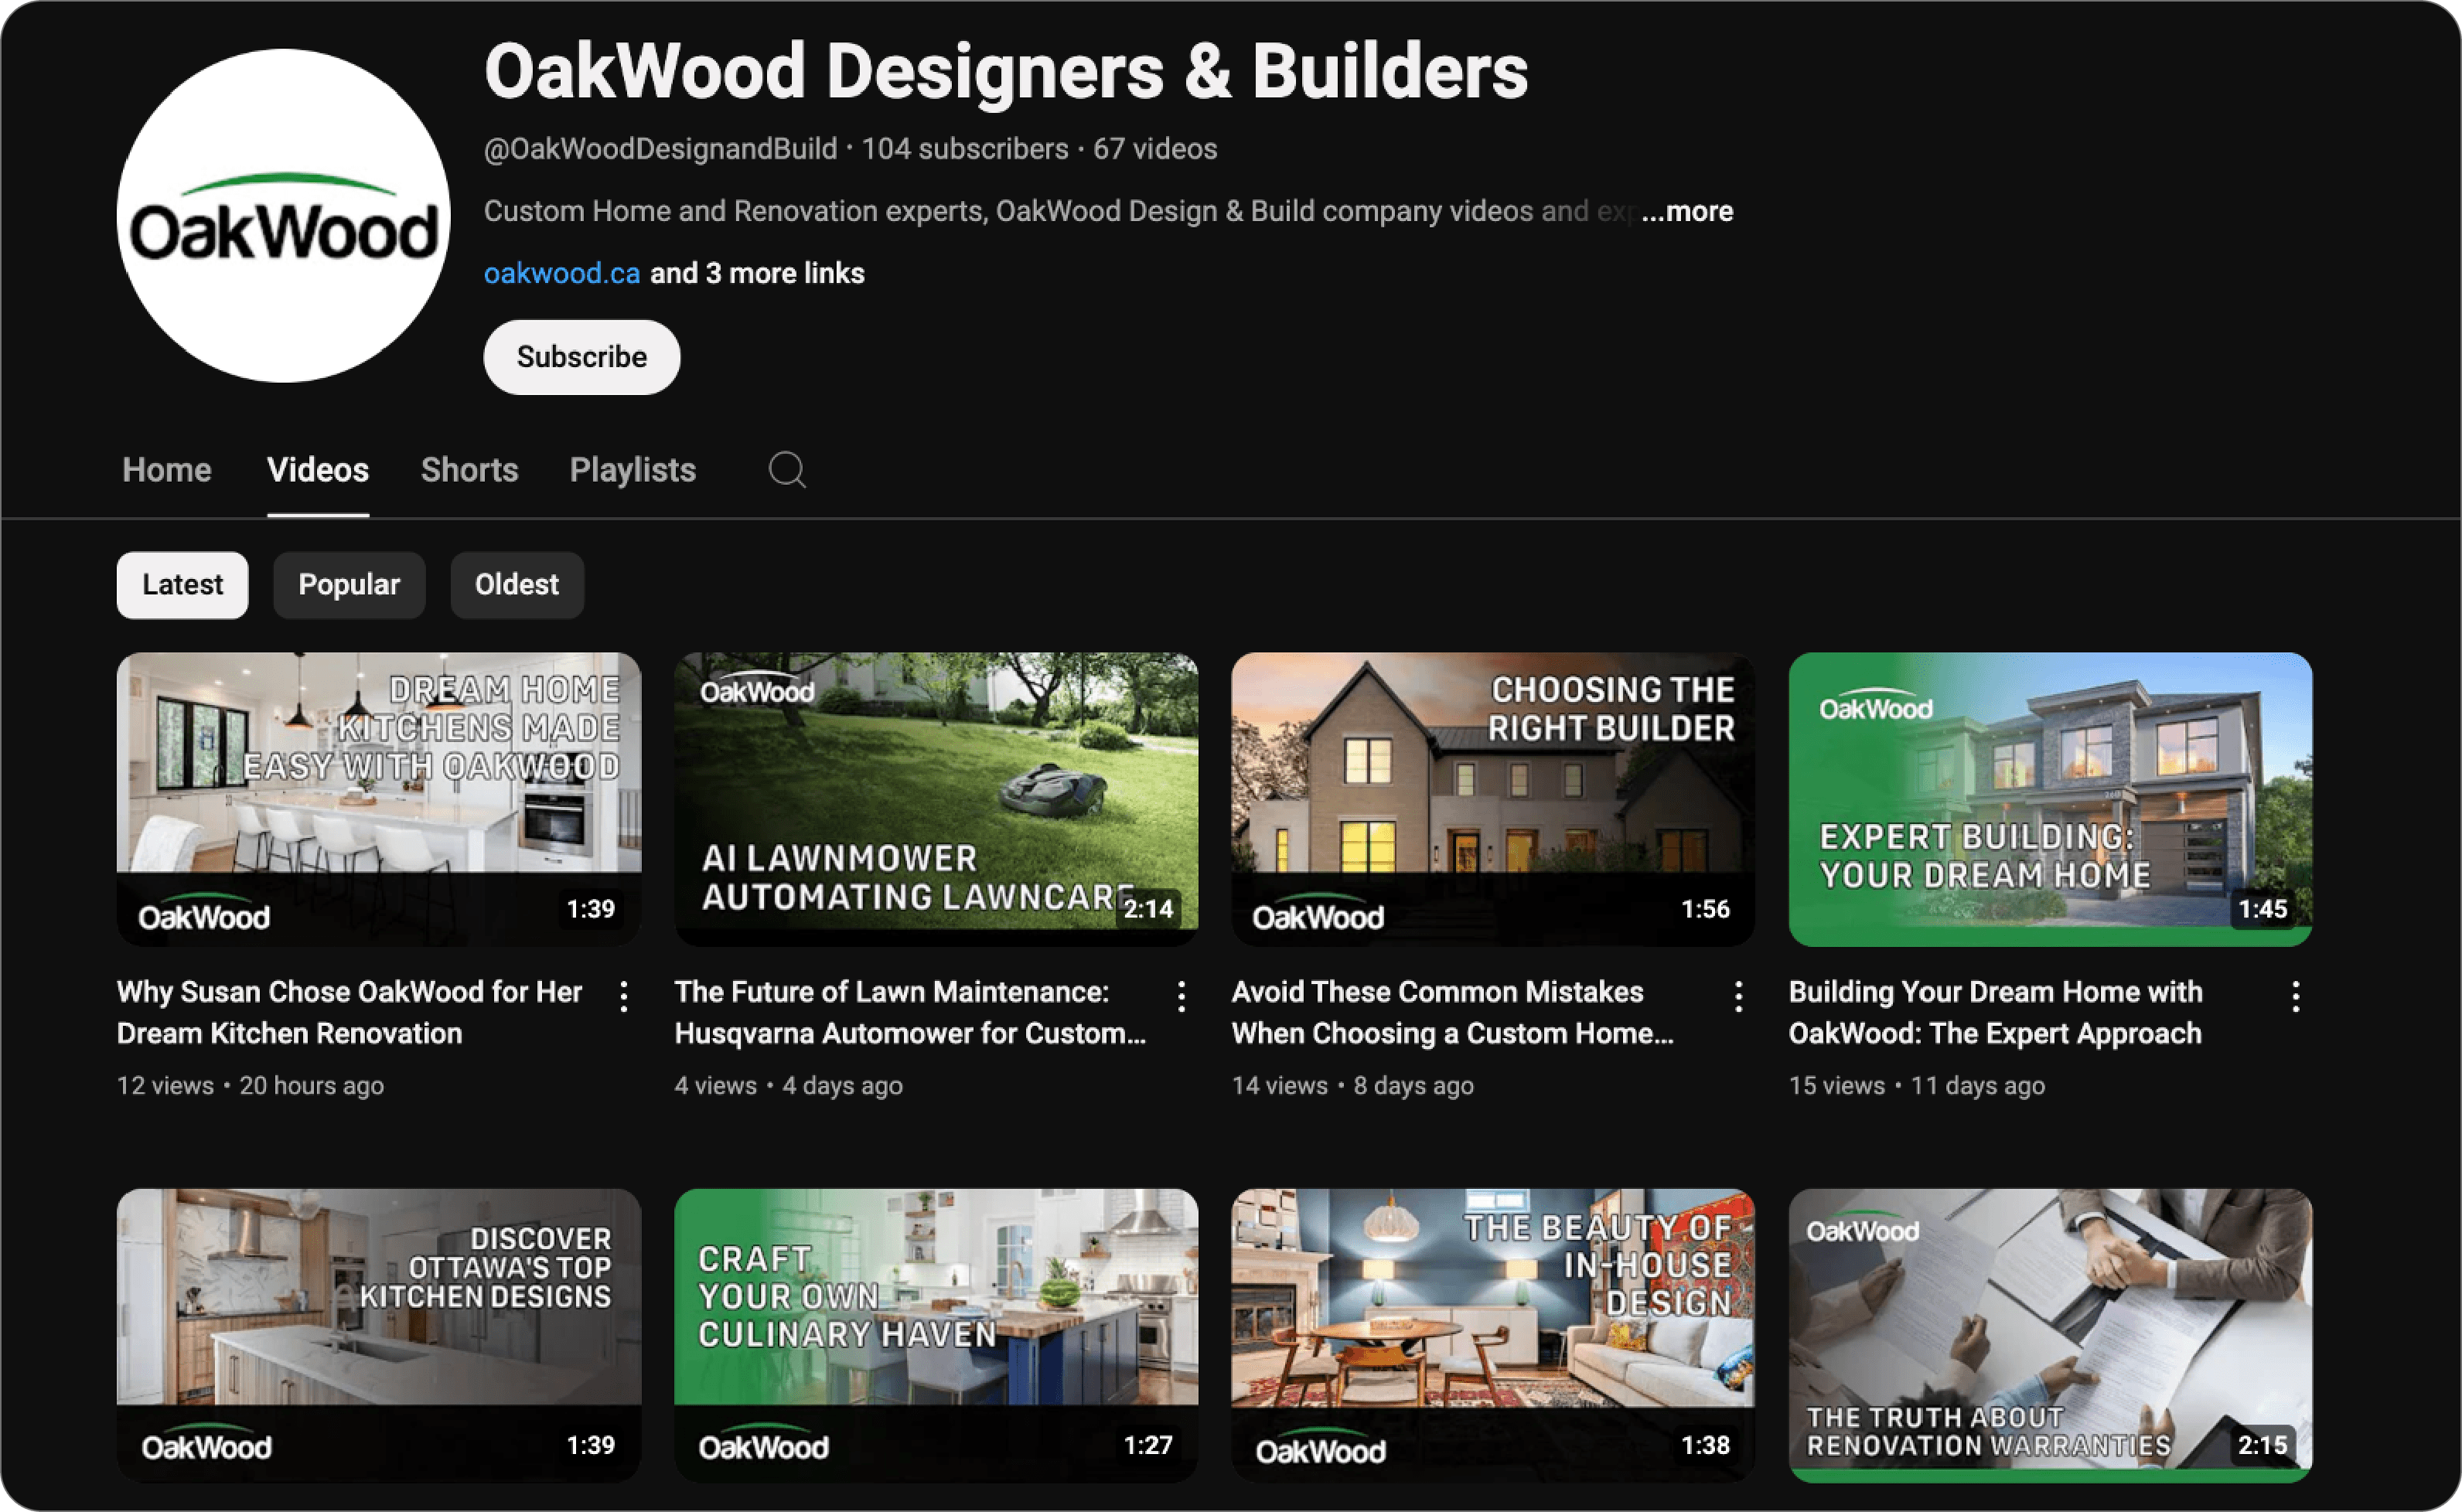This screenshot has width=2462, height=1512.
Task: Play the Expert Building Your Dream Home thumbnail
Action: pyautogui.click(x=2050, y=799)
